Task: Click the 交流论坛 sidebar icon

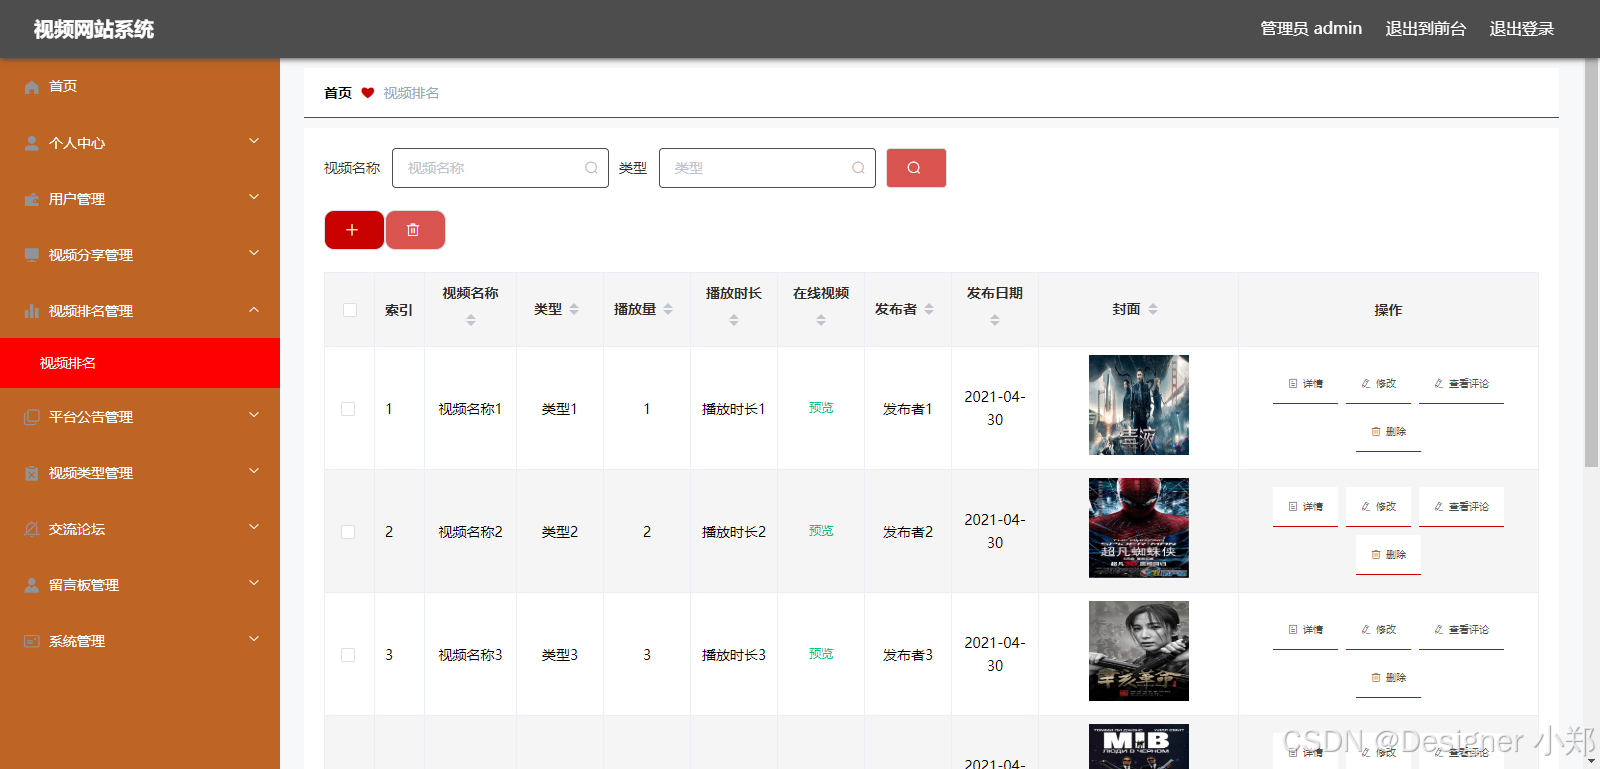Action: [32, 529]
